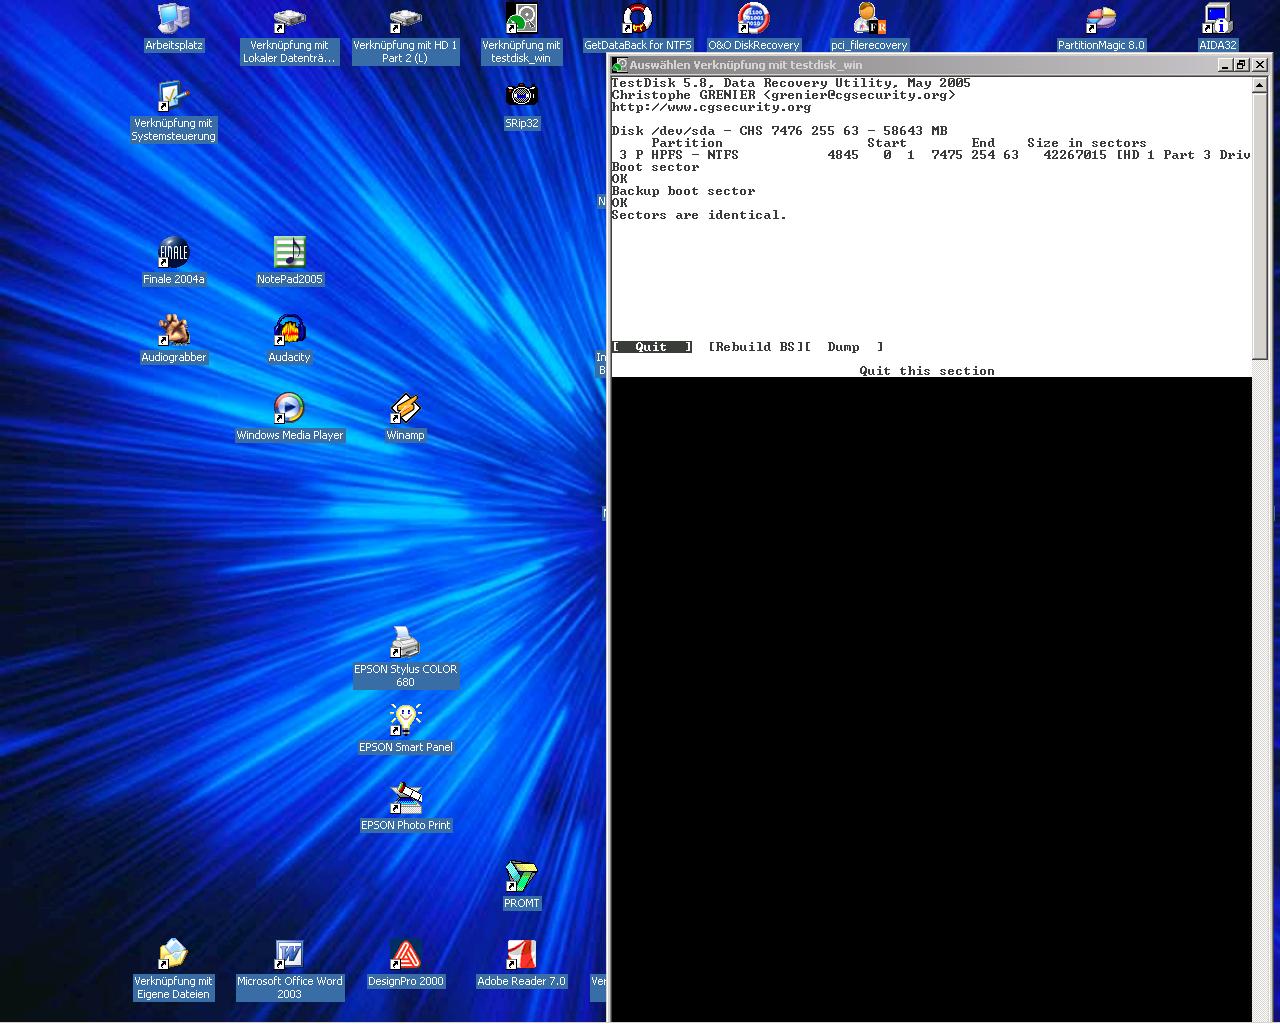
Task: Open the AIDA32 desktop icon
Action: click(x=1217, y=27)
